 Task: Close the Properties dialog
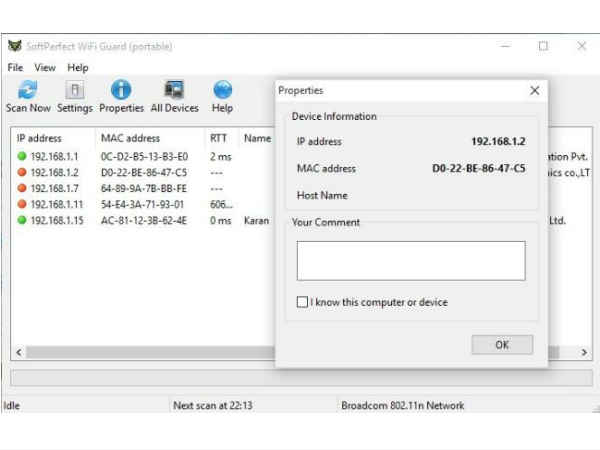[535, 91]
